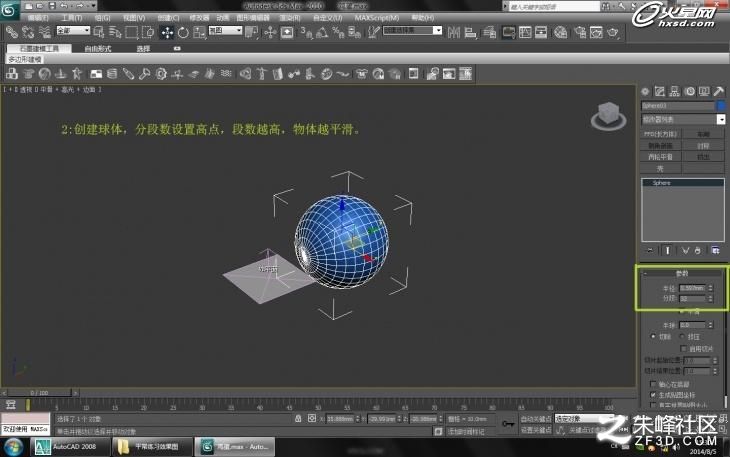This screenshot has width=730, height=457.
Task: Click the Unlink Selection tool
Action: [28, 32]
